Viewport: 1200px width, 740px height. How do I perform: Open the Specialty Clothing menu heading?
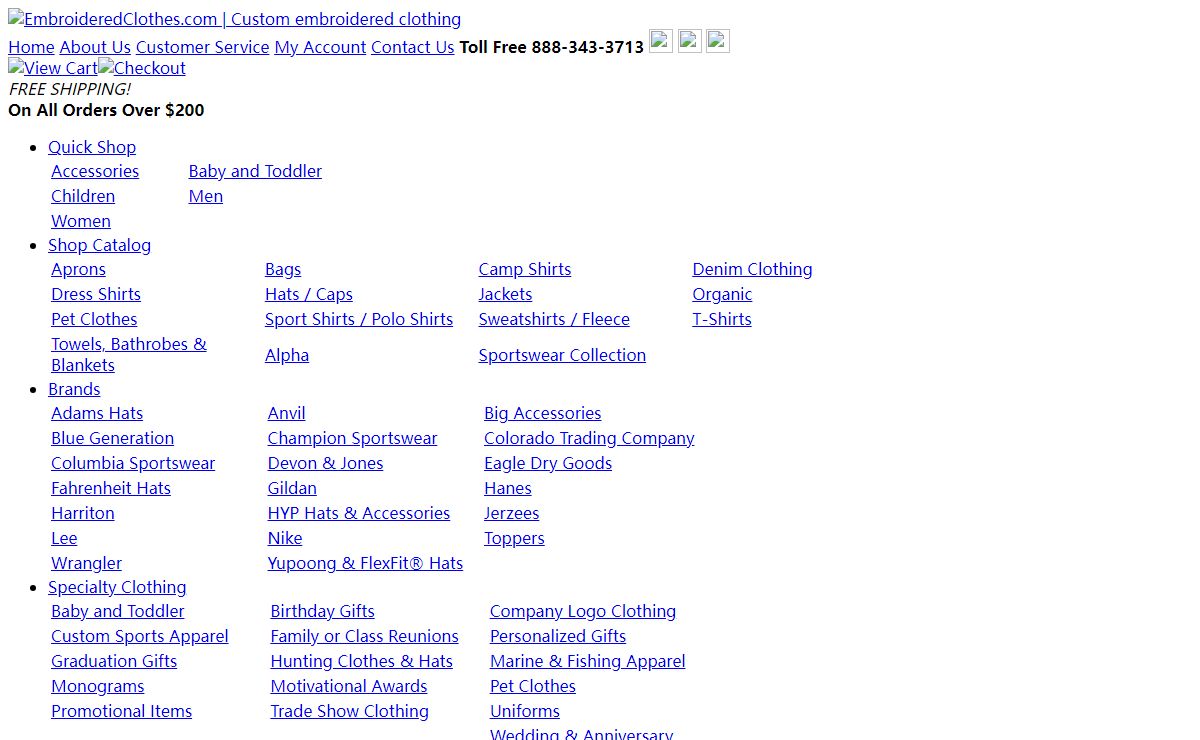click(x=117, y=587)
